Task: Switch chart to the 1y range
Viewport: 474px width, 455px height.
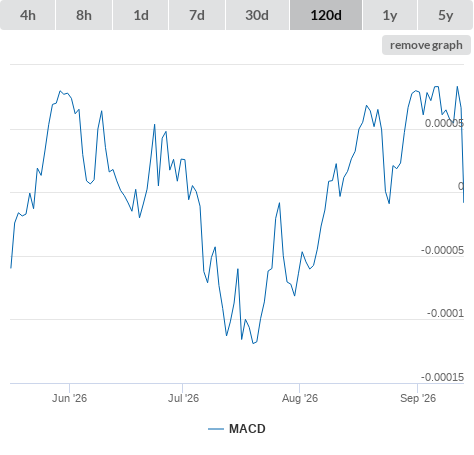Action: tap(390, 15)
